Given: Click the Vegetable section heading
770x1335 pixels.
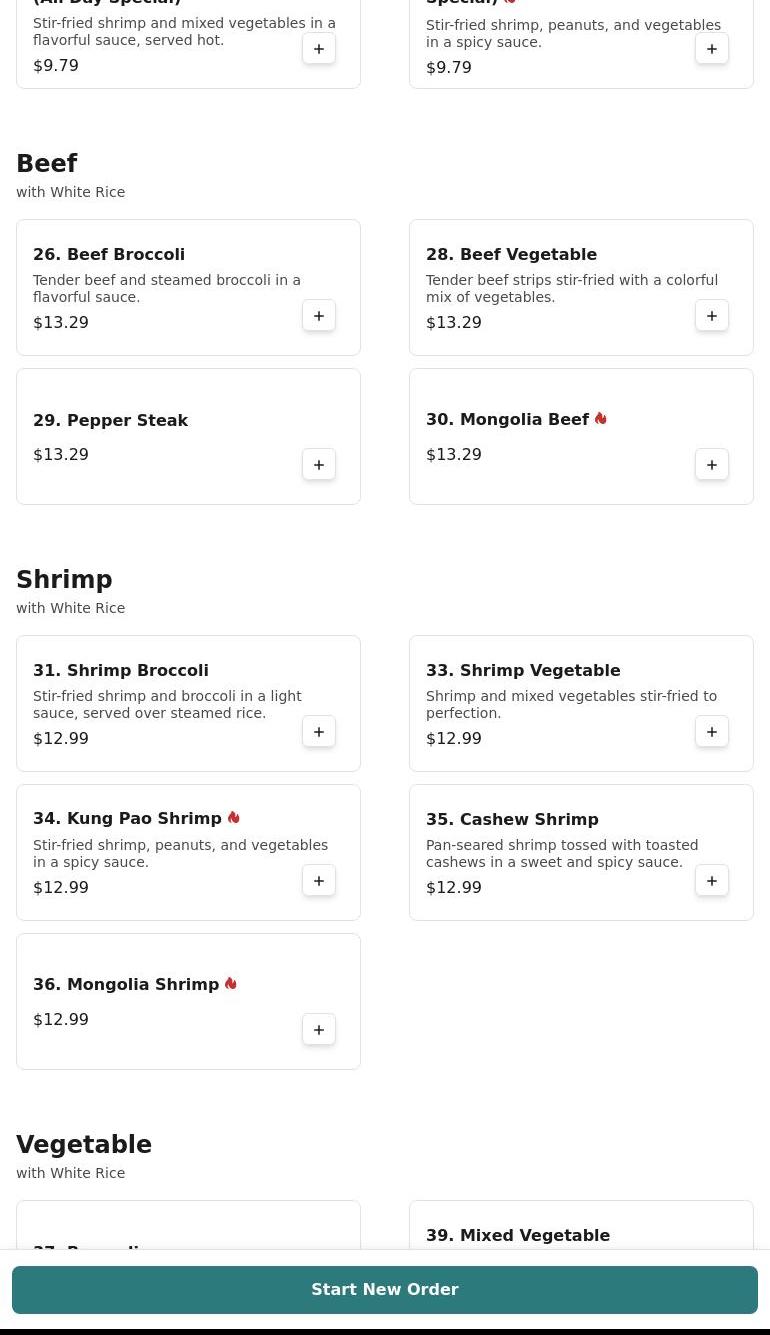Looking at the screenshot, I should tap(84, 1145).
